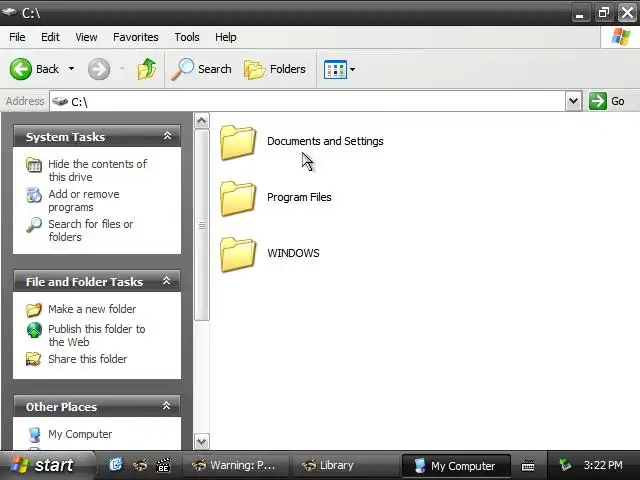Click the My Computer taskbar button
This screenshot has height=480, width=640.
click(x=456, y=466)
